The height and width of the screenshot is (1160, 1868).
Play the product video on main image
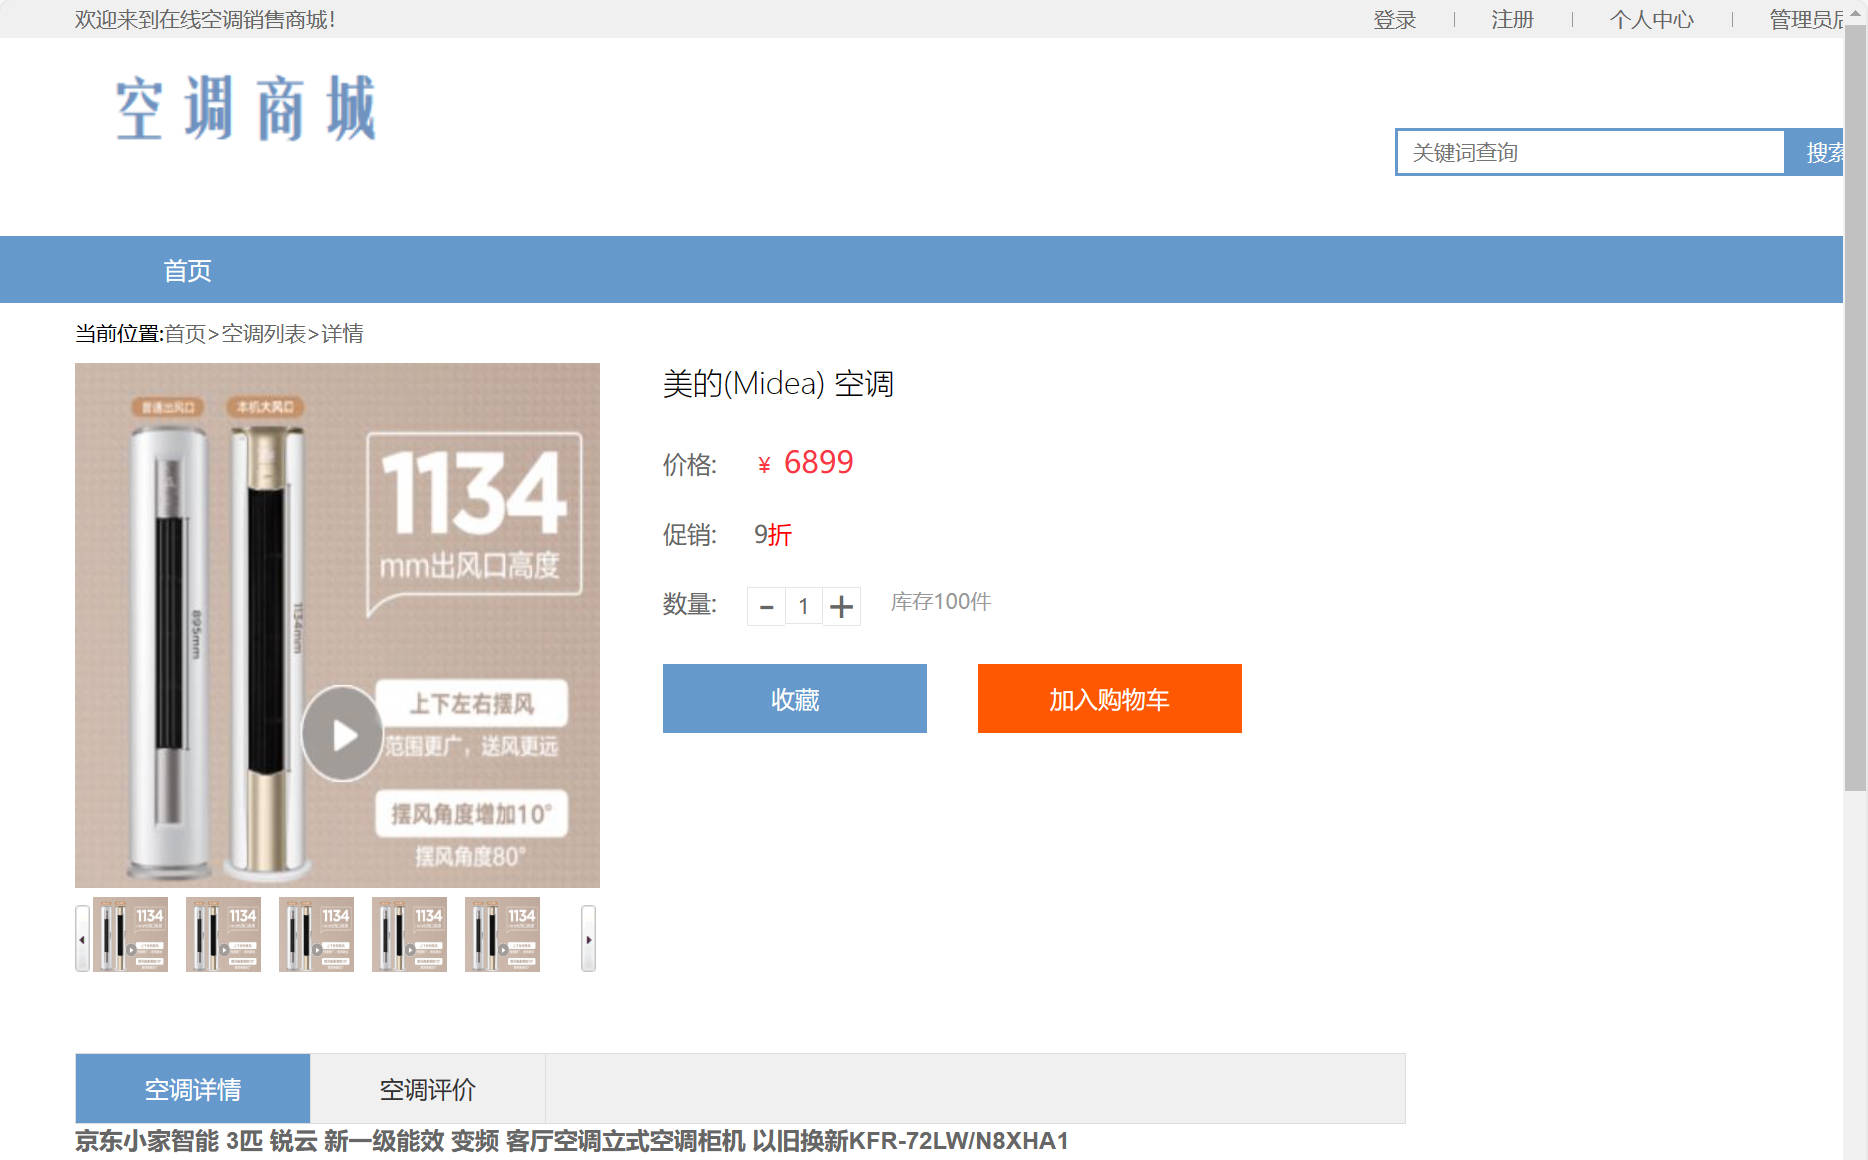tap(343, 733)
